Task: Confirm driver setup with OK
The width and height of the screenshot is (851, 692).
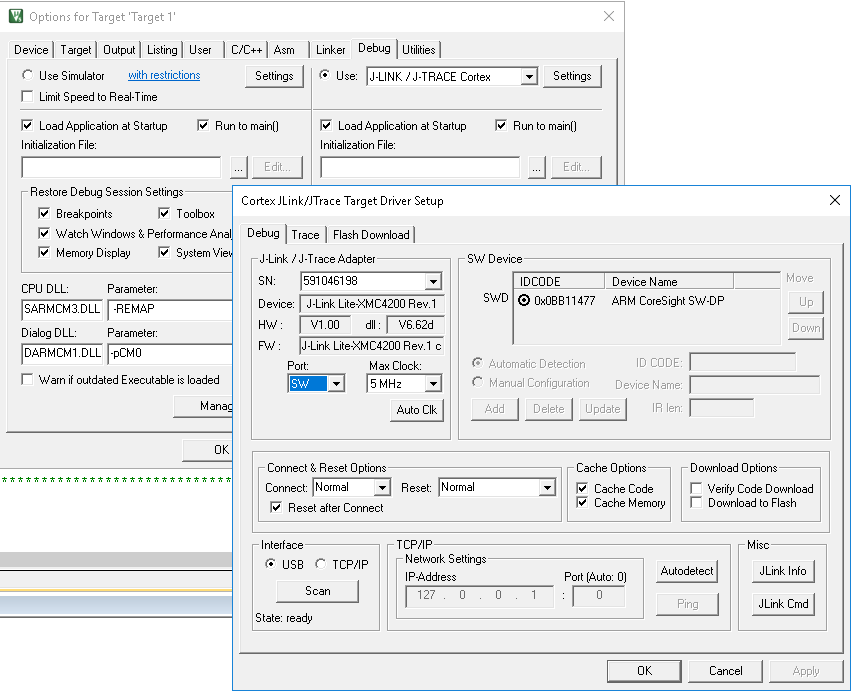Action: click(644, 671)
